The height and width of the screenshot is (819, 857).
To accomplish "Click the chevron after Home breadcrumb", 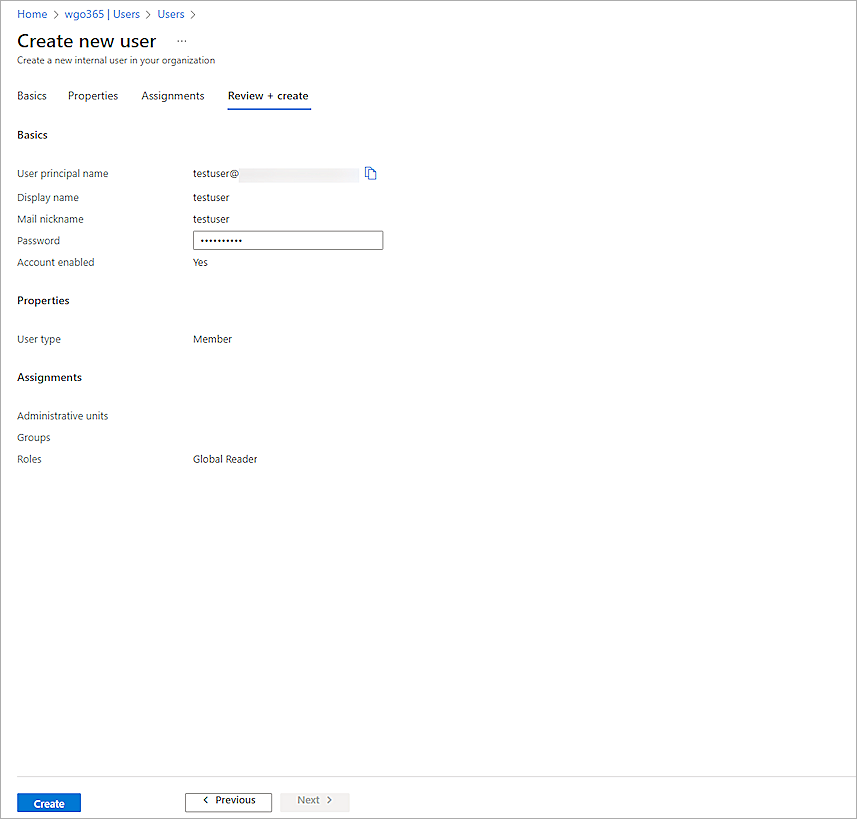I will (54, 14).
